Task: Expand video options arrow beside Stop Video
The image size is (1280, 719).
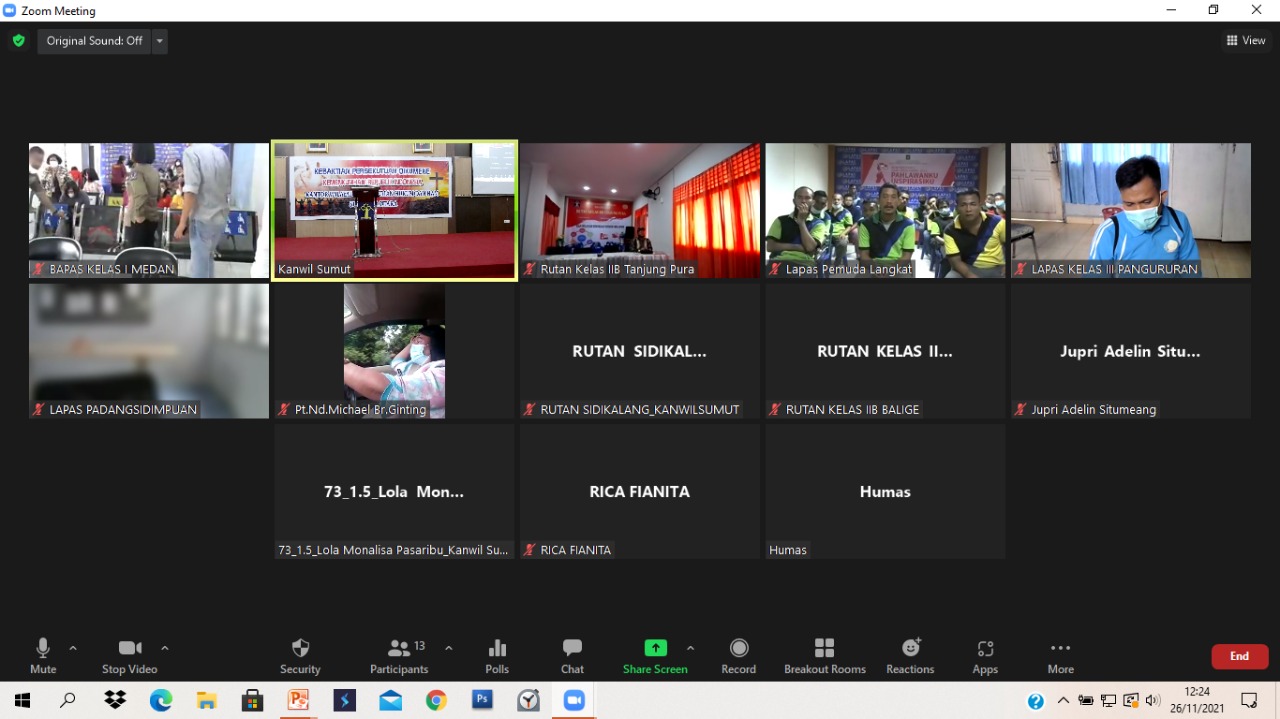Action: [x=165, y=648]
